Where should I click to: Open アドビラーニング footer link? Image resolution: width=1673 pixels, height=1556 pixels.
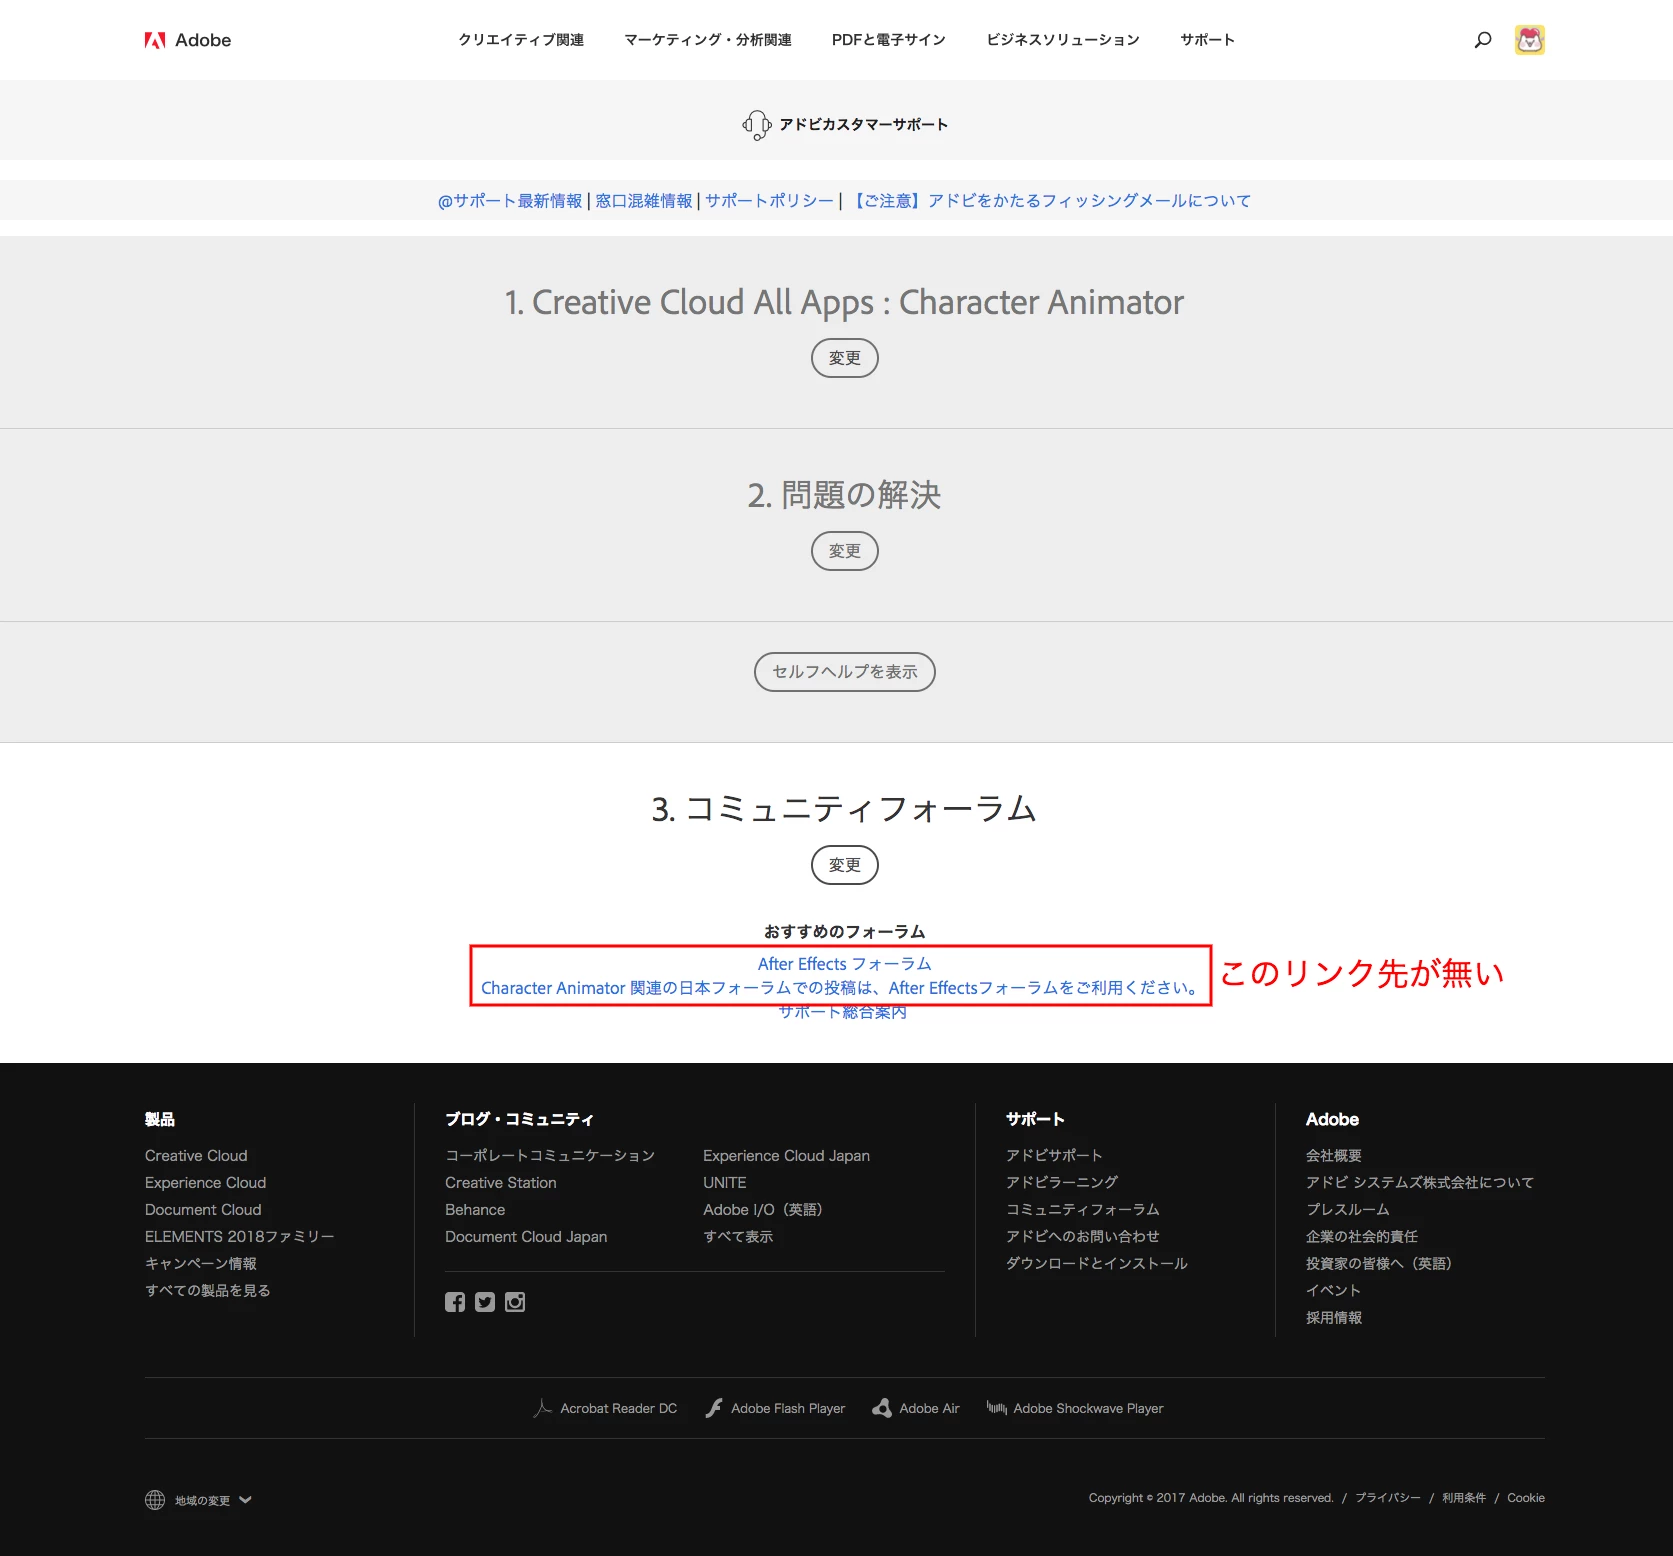pos(1062,1183)
